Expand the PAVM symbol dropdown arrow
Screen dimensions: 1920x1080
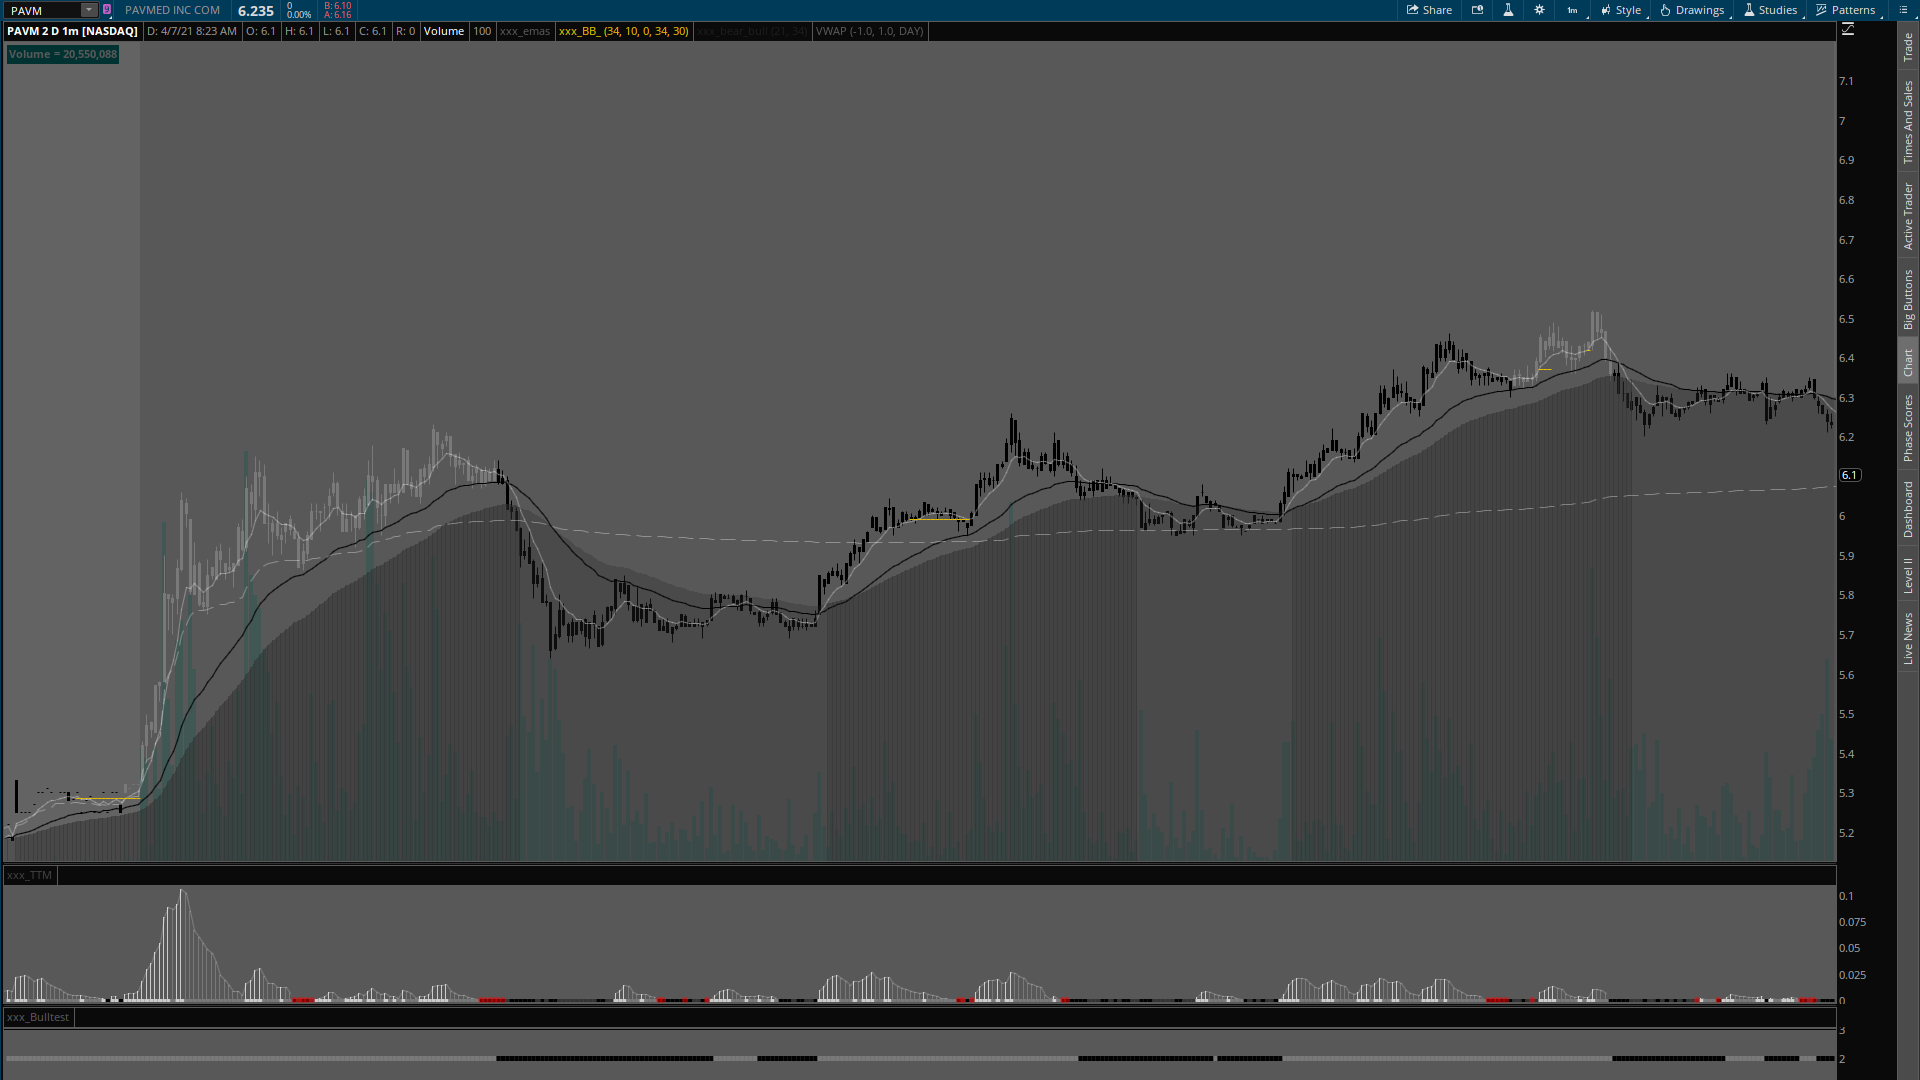[89, 10]
